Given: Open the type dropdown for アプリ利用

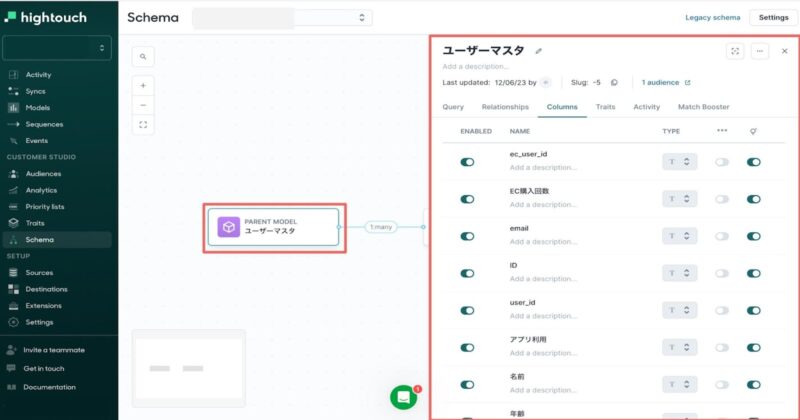Looking at the screenshot, I should pos(680,348).
